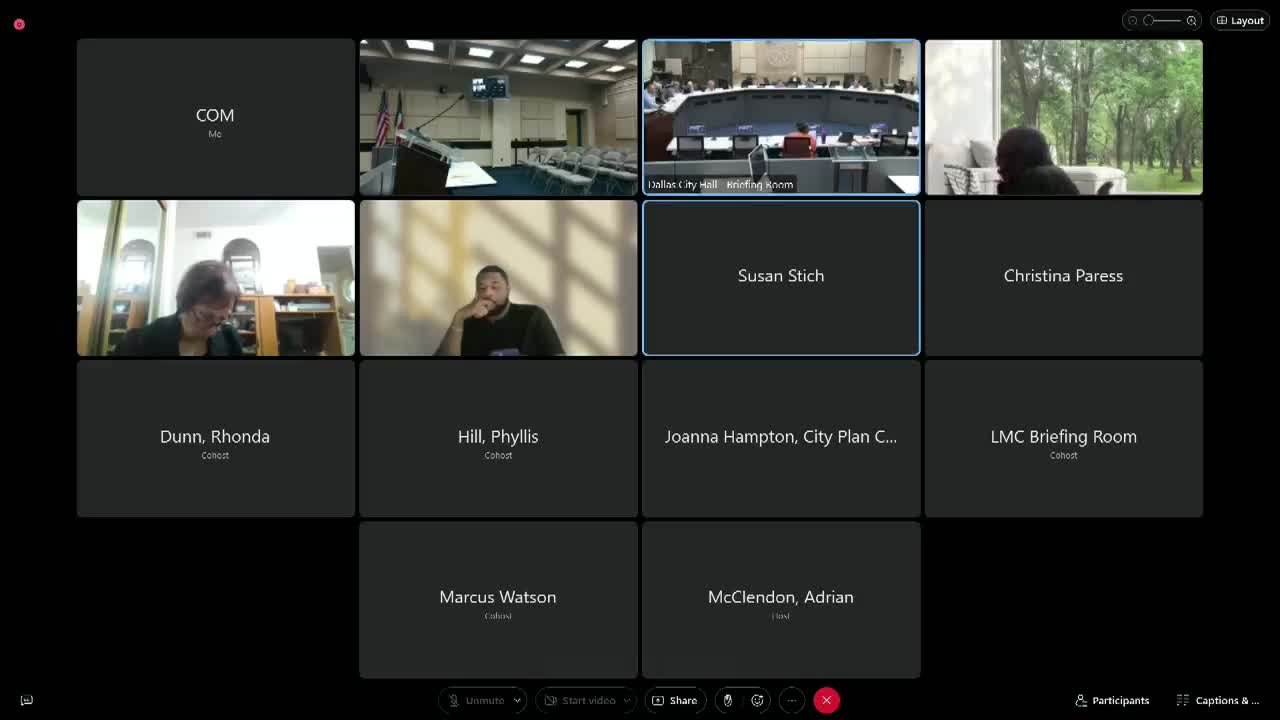Image resolution: width=1280 pixels, height=720 pixels.
Task: Click the red leave meeting button
Action: click(826, 700)
